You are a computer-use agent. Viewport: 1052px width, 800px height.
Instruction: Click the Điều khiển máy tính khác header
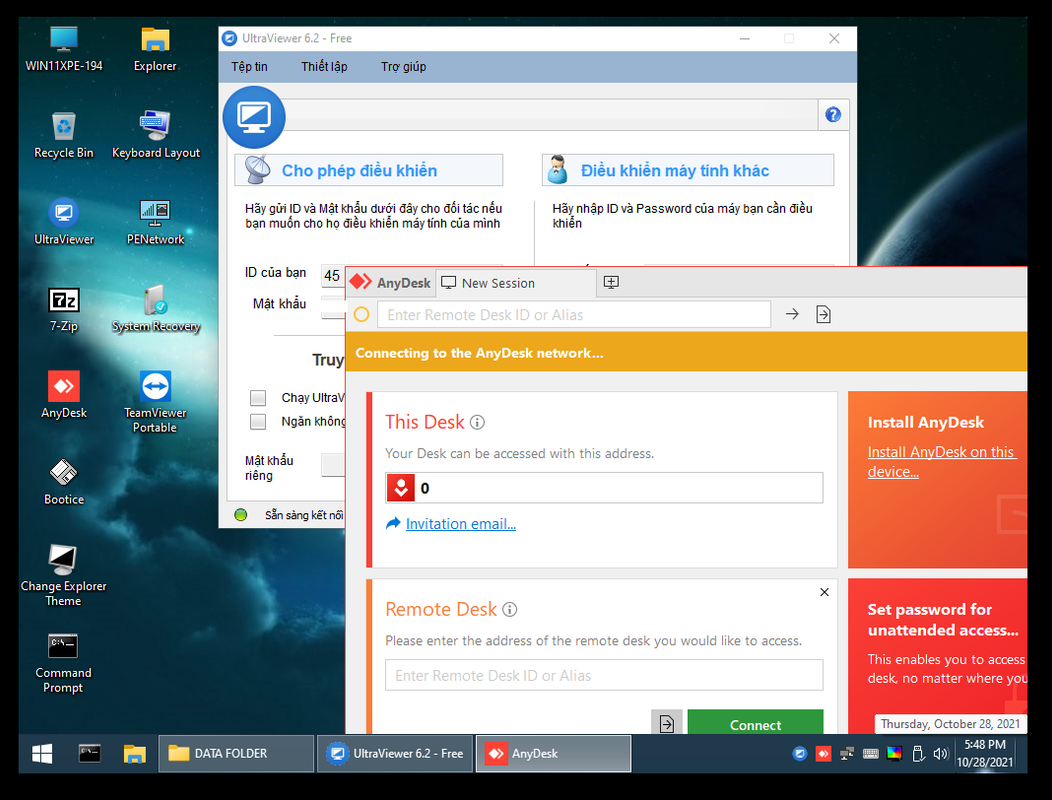click(x=688, y=170)
